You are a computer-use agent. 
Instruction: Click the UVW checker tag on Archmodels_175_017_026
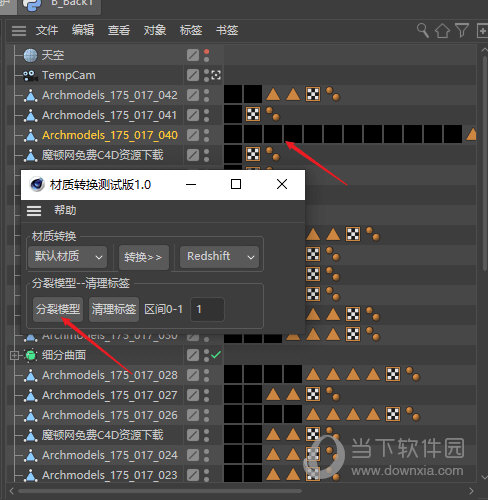pyautogui.click(x=393, y=414)
